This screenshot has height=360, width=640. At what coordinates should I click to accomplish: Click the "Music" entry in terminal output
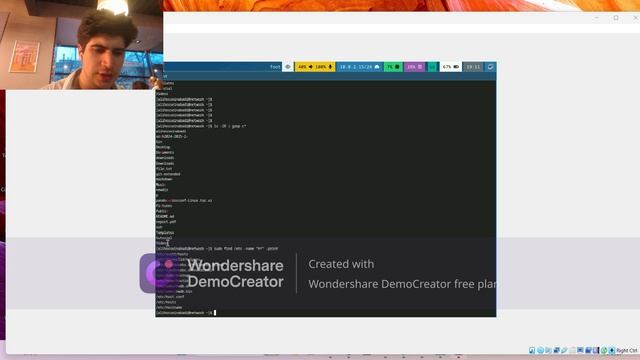160,184
